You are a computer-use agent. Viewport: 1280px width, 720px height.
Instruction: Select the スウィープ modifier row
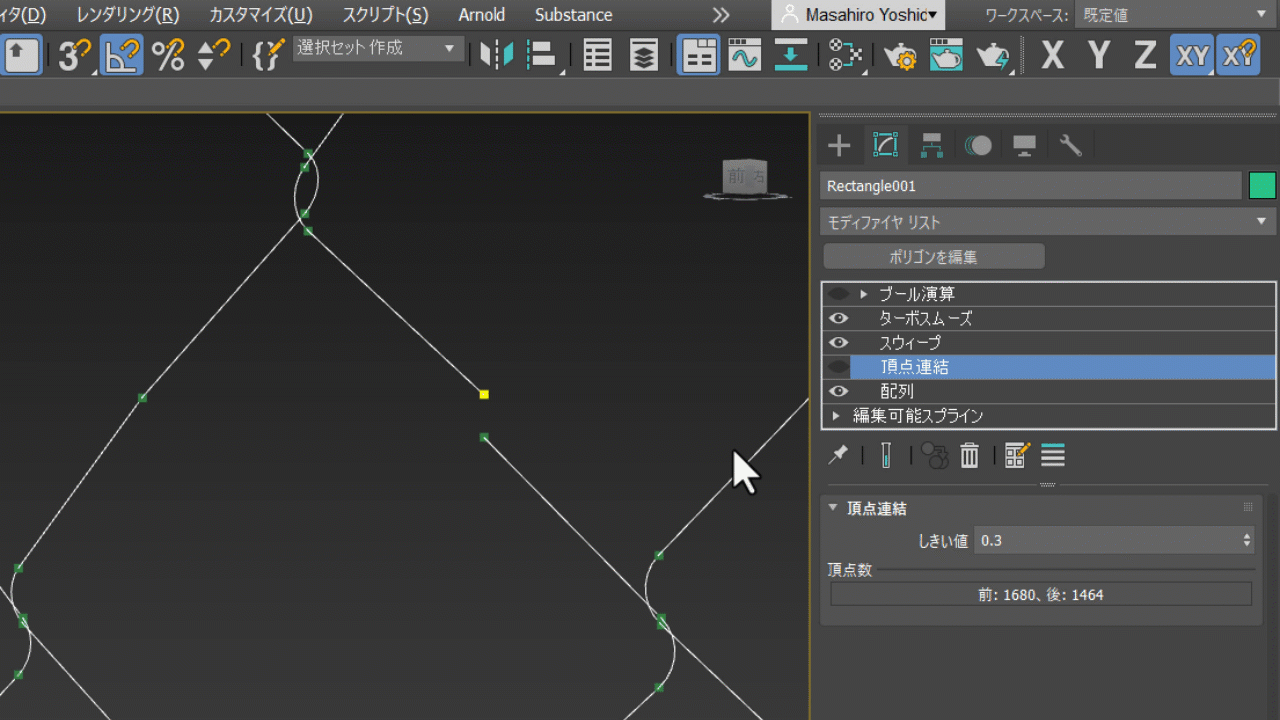coord(1049,343)
